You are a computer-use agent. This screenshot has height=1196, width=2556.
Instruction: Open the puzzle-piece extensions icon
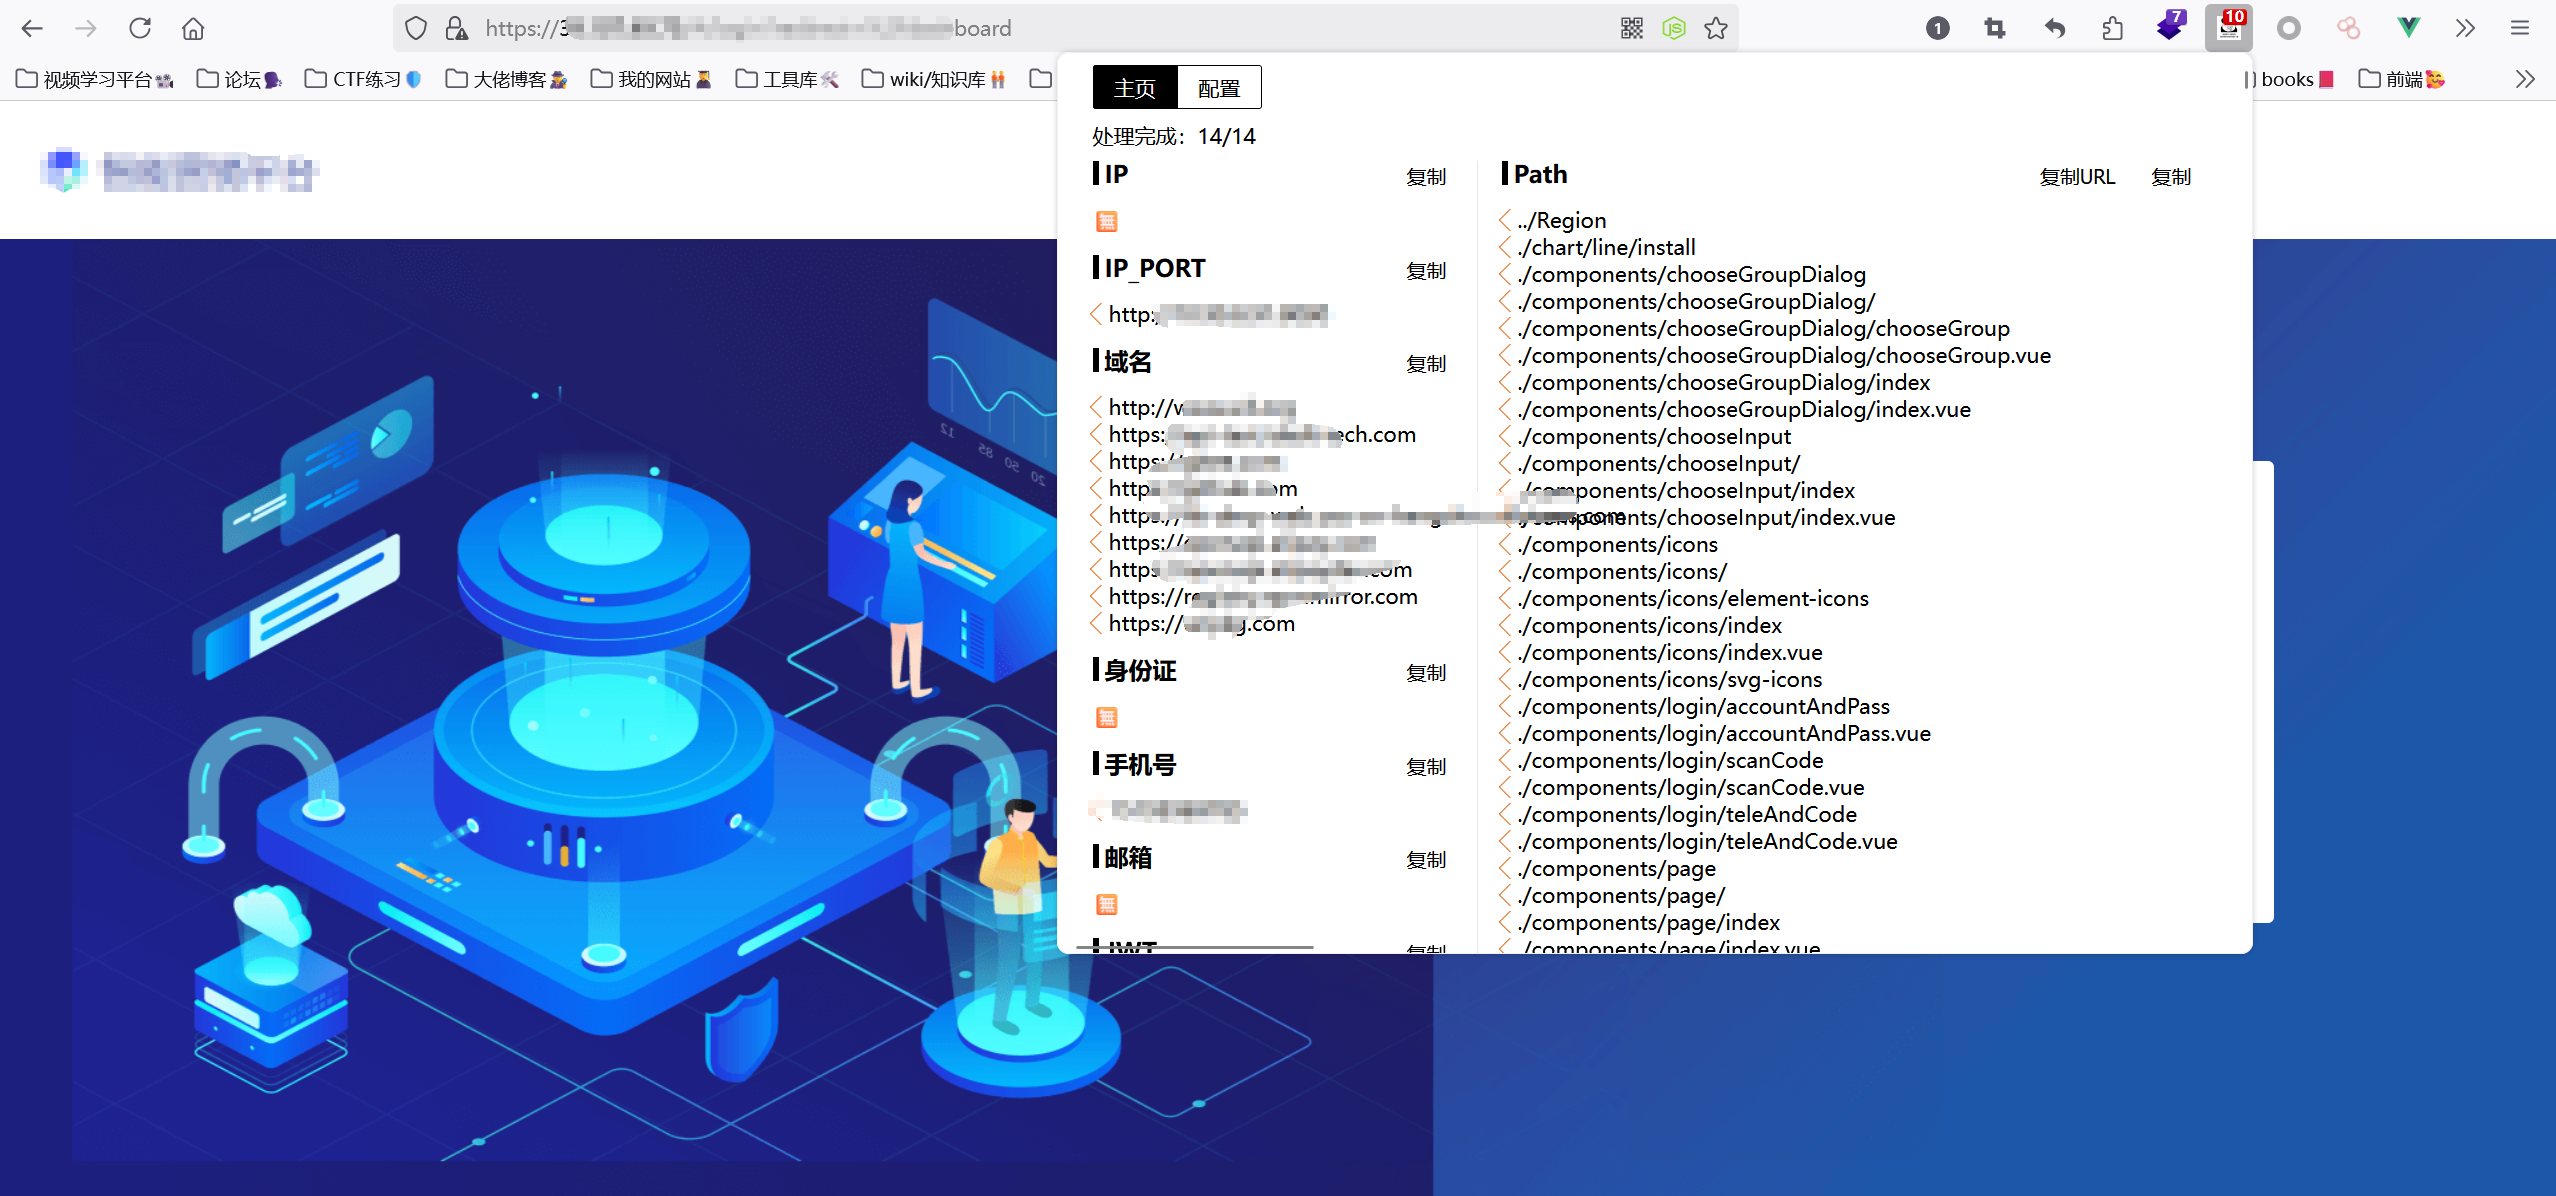click(x=2112, y=28)
